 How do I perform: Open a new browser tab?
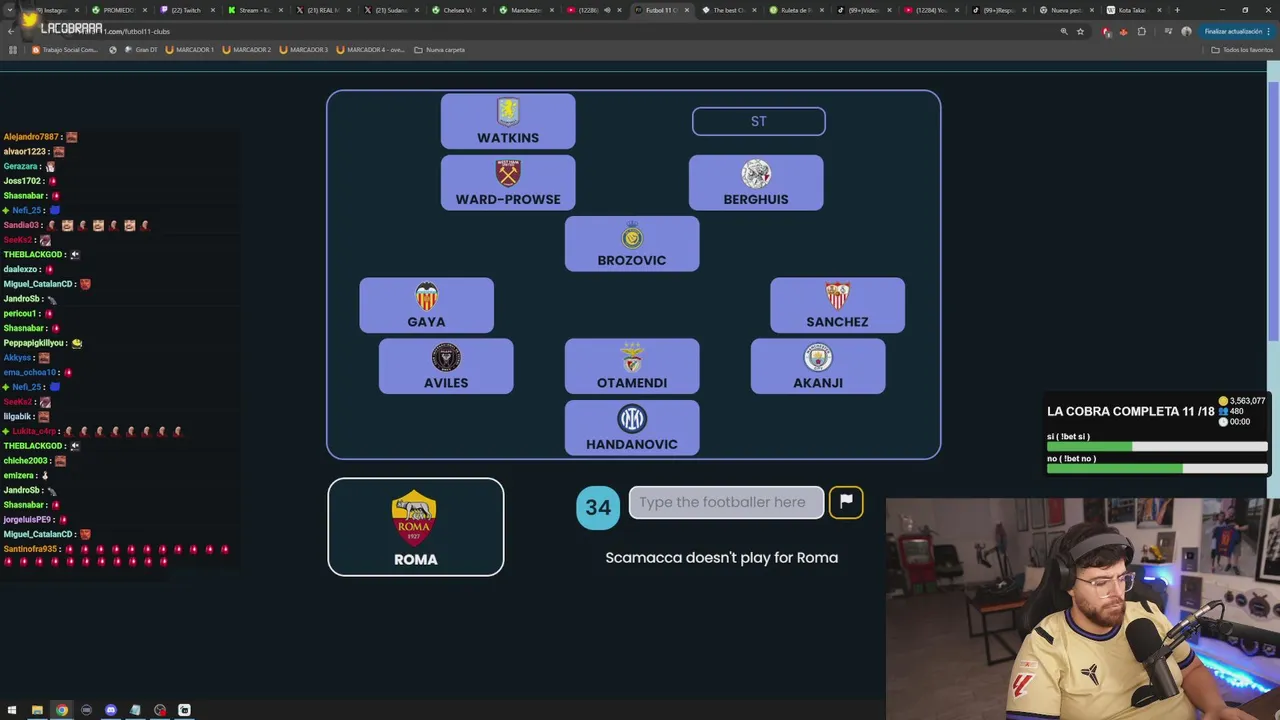[x=1177, y=10]
